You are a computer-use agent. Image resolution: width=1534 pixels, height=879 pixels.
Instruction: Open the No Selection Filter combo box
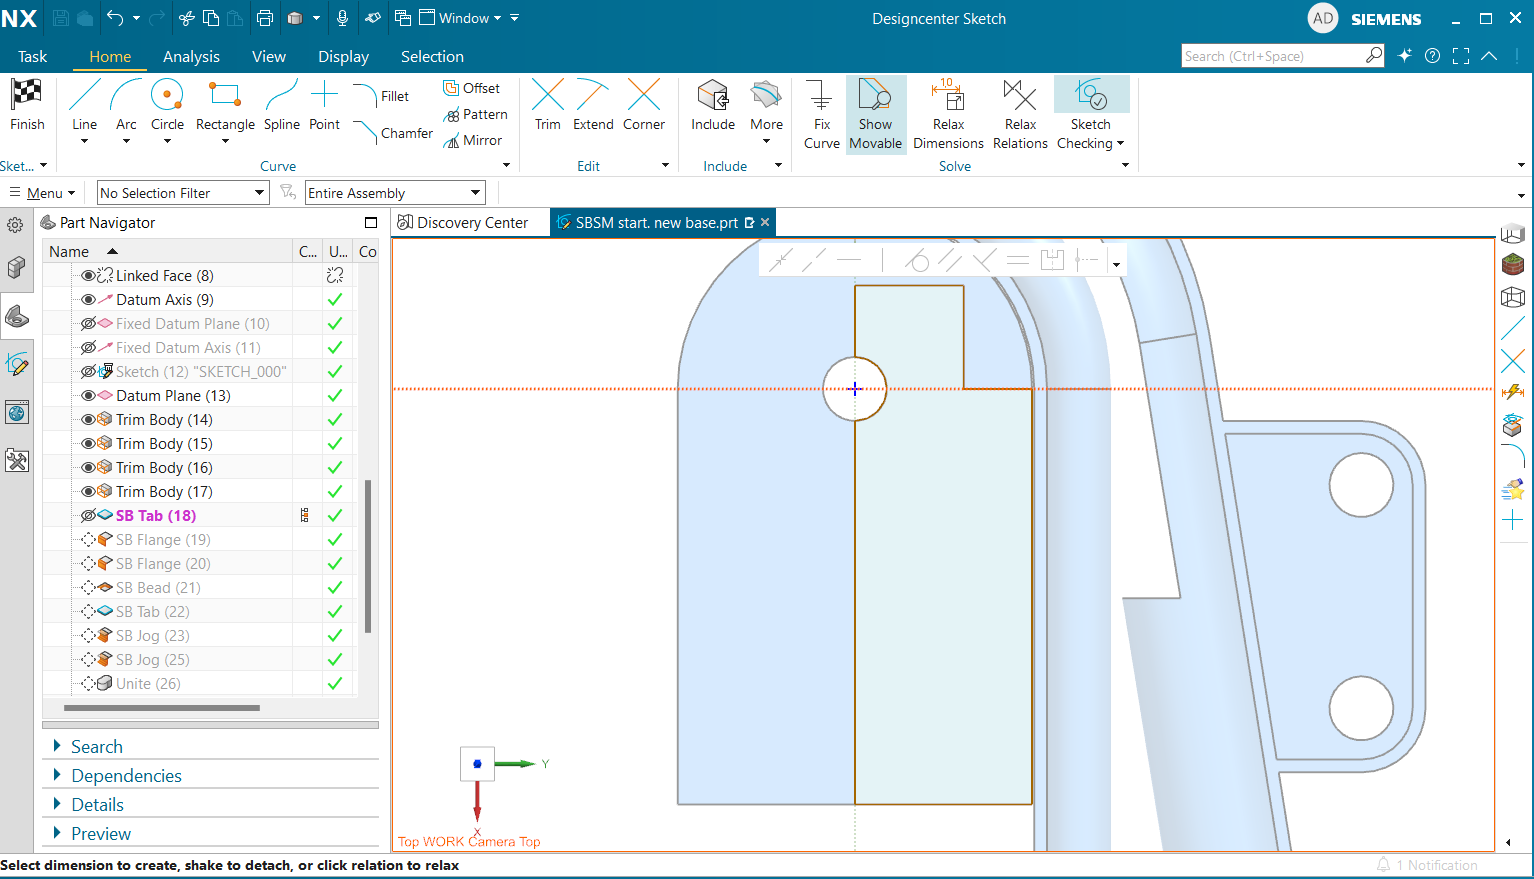[x=183, y=193]
